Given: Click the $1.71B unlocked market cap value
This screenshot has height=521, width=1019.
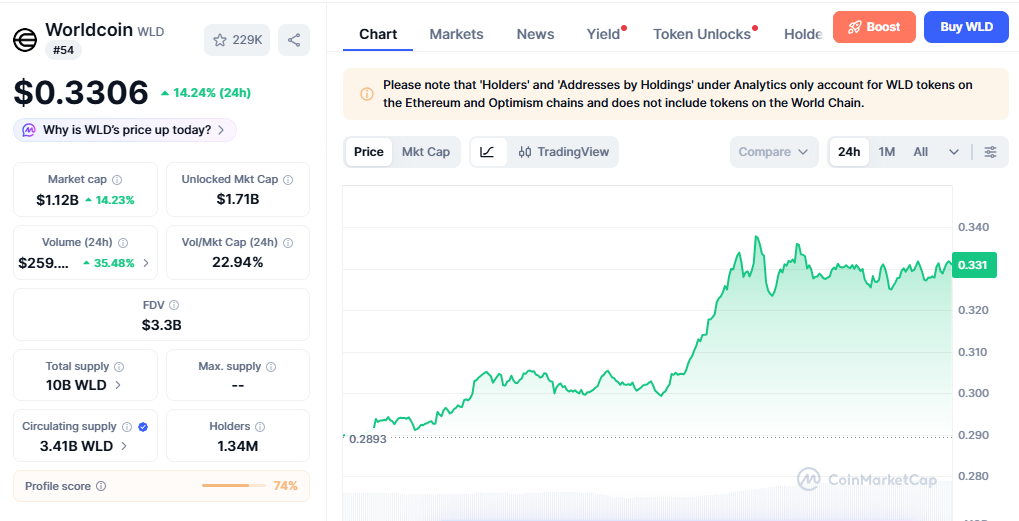Looking at the screenshot, I should pyautogui.click(x=238, y=199).
